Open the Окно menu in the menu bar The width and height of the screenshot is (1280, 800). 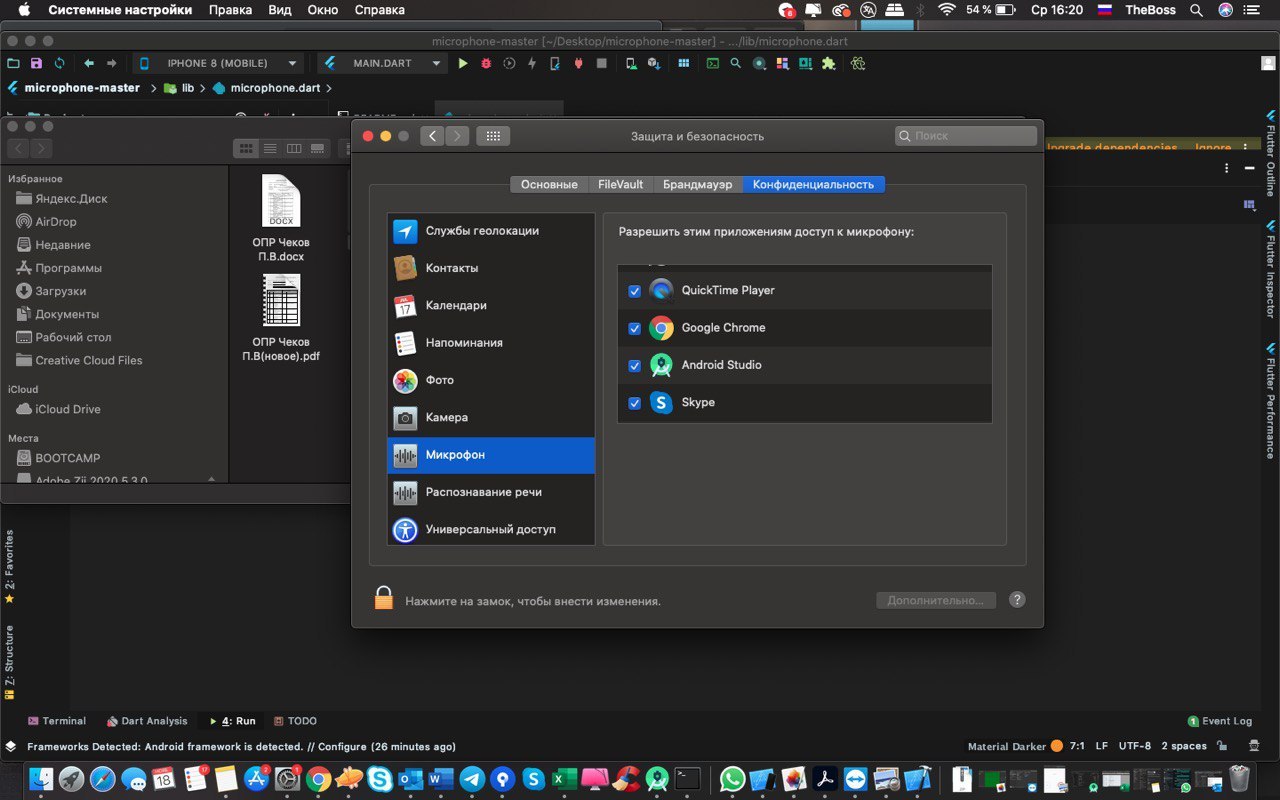323,10
